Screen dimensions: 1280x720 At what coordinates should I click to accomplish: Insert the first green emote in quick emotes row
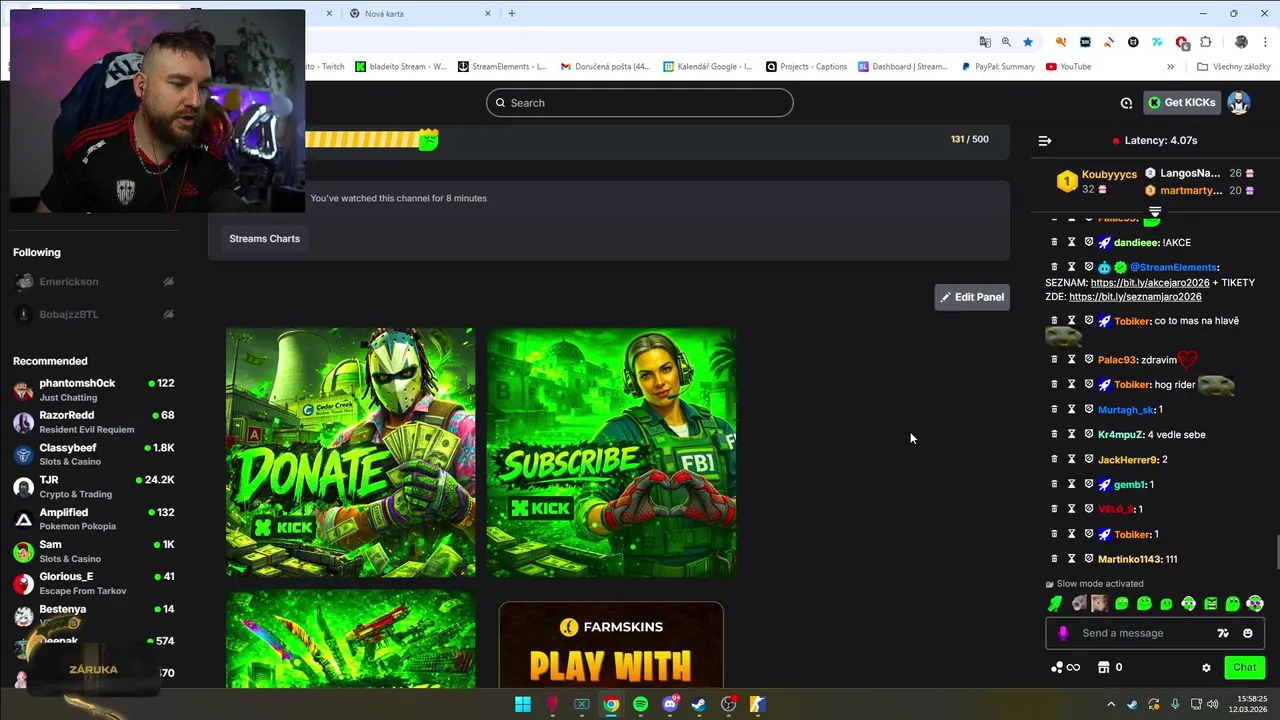click(x=1055, y=603)
